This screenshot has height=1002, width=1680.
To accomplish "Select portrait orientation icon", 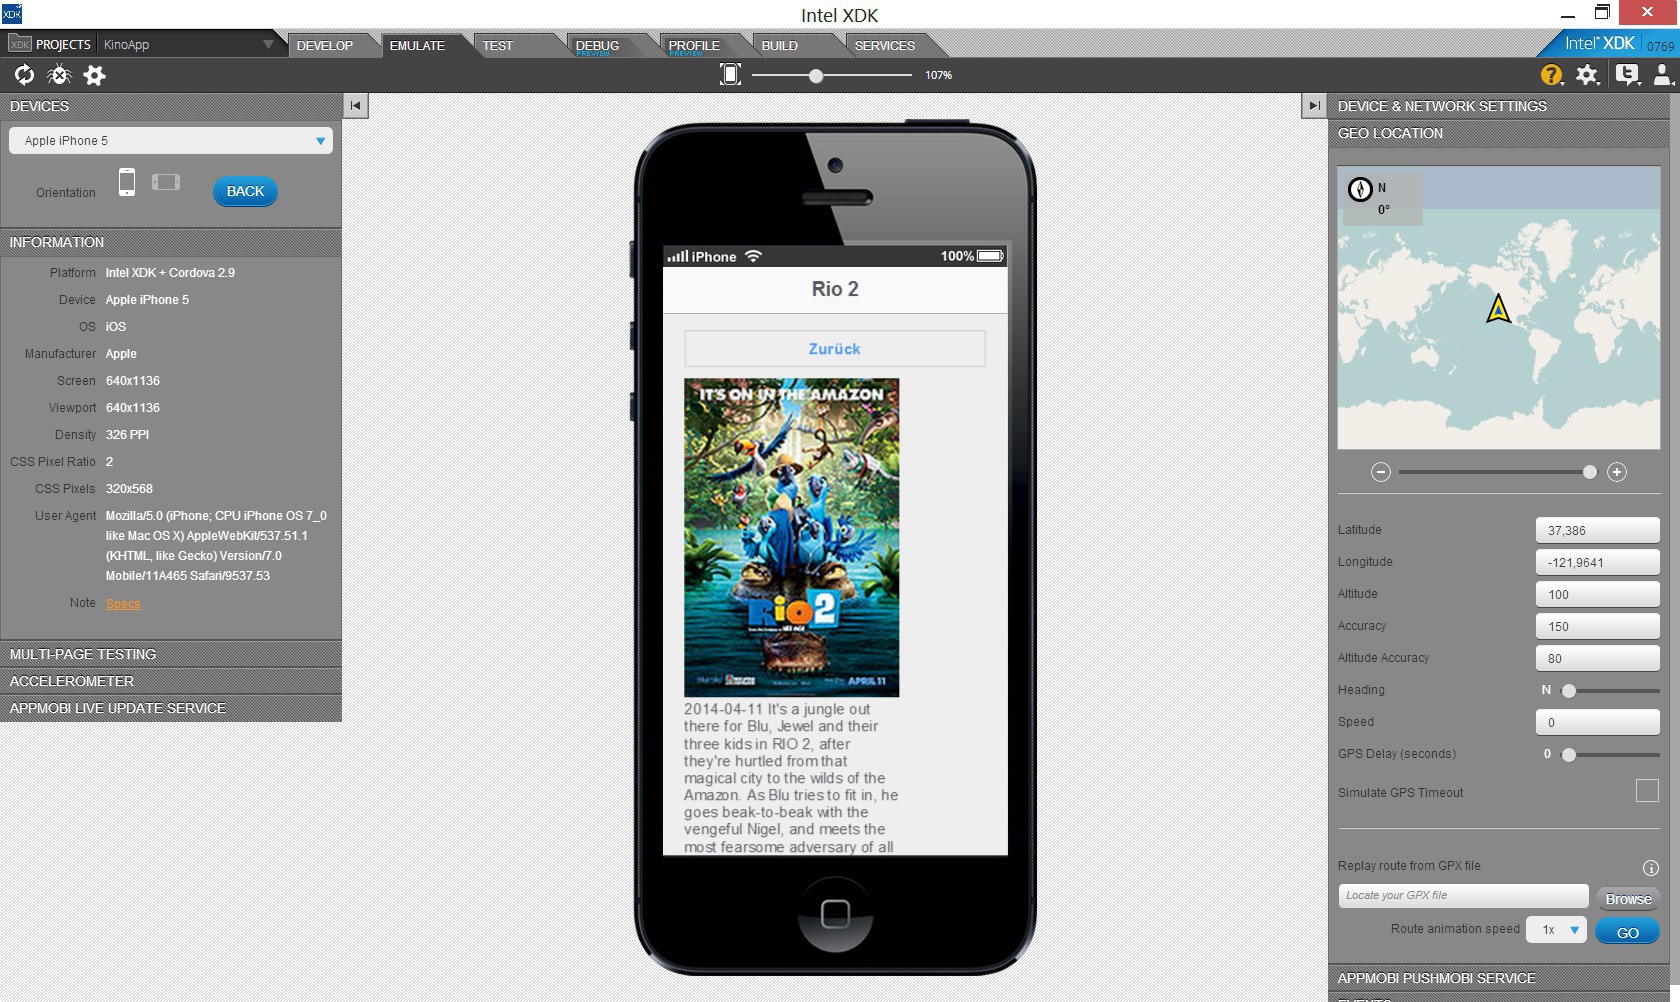I will pos(127,182).
